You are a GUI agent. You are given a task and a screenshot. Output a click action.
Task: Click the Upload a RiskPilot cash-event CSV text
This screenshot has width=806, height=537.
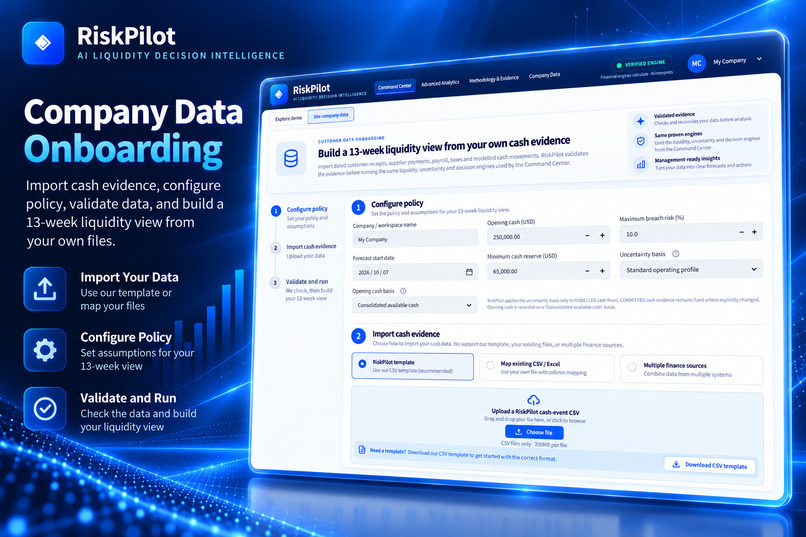[535, 412]
